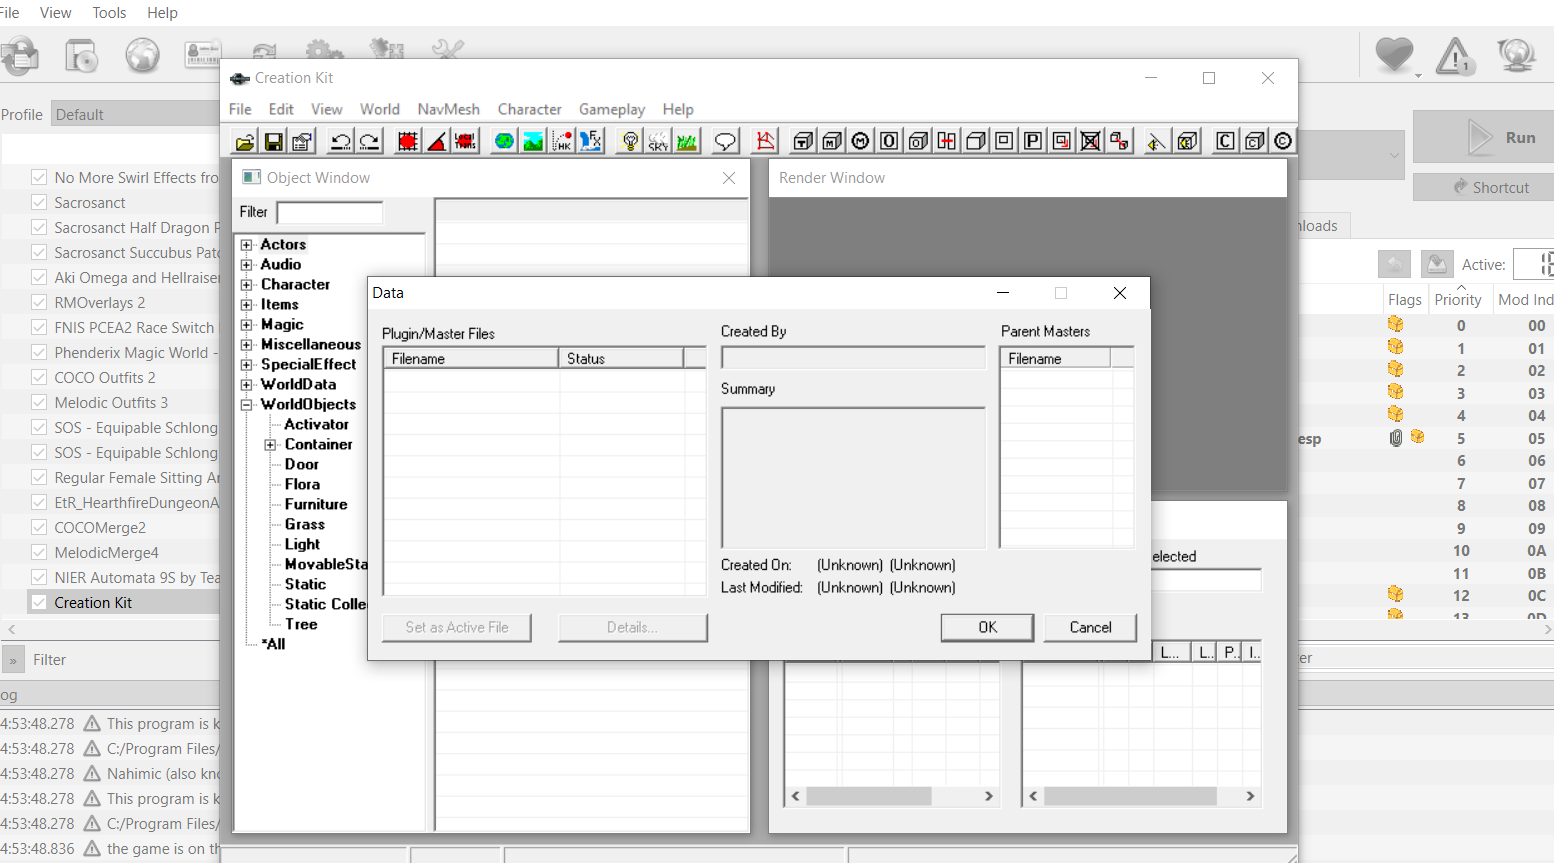Expand the Actors tree node
The height and width of the screenshot is (863, 1554).
[246, 245]
